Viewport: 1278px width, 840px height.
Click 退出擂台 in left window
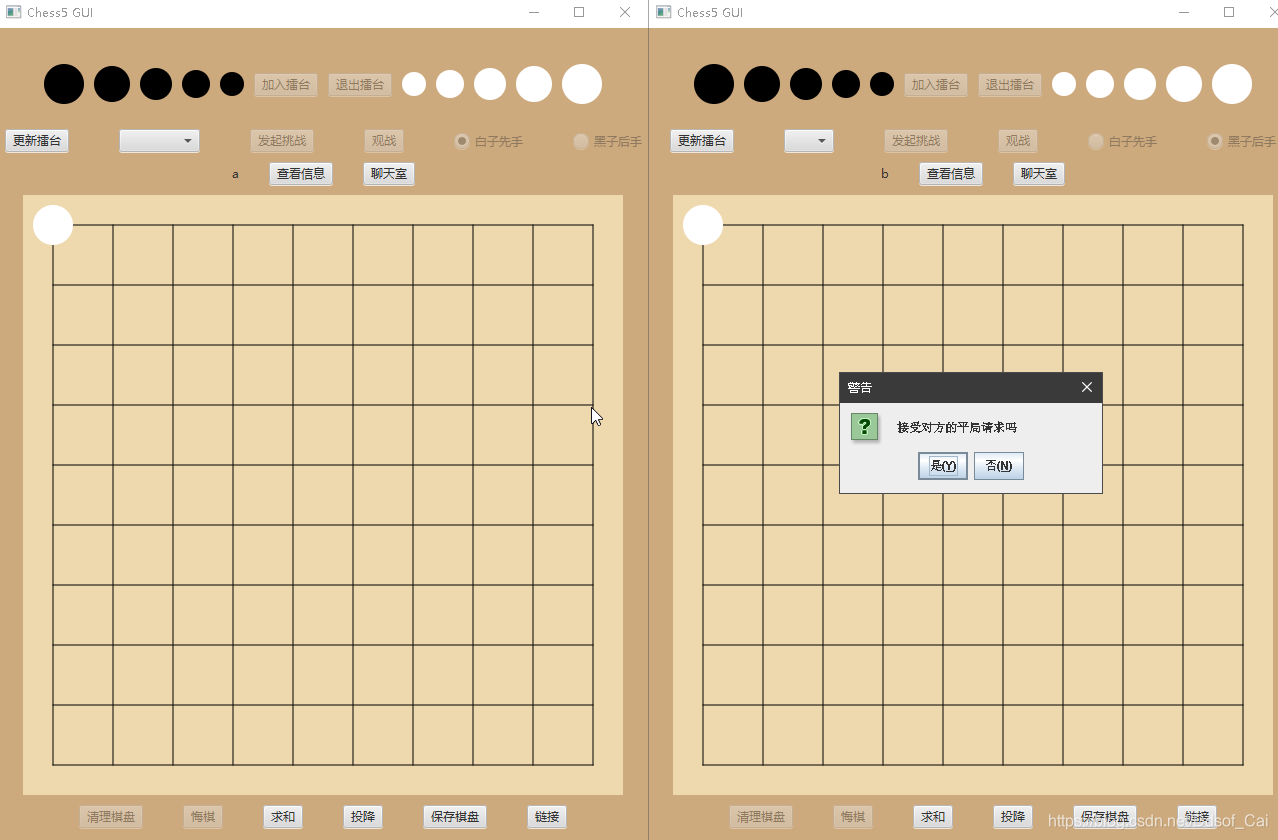[x=360, y=85]
